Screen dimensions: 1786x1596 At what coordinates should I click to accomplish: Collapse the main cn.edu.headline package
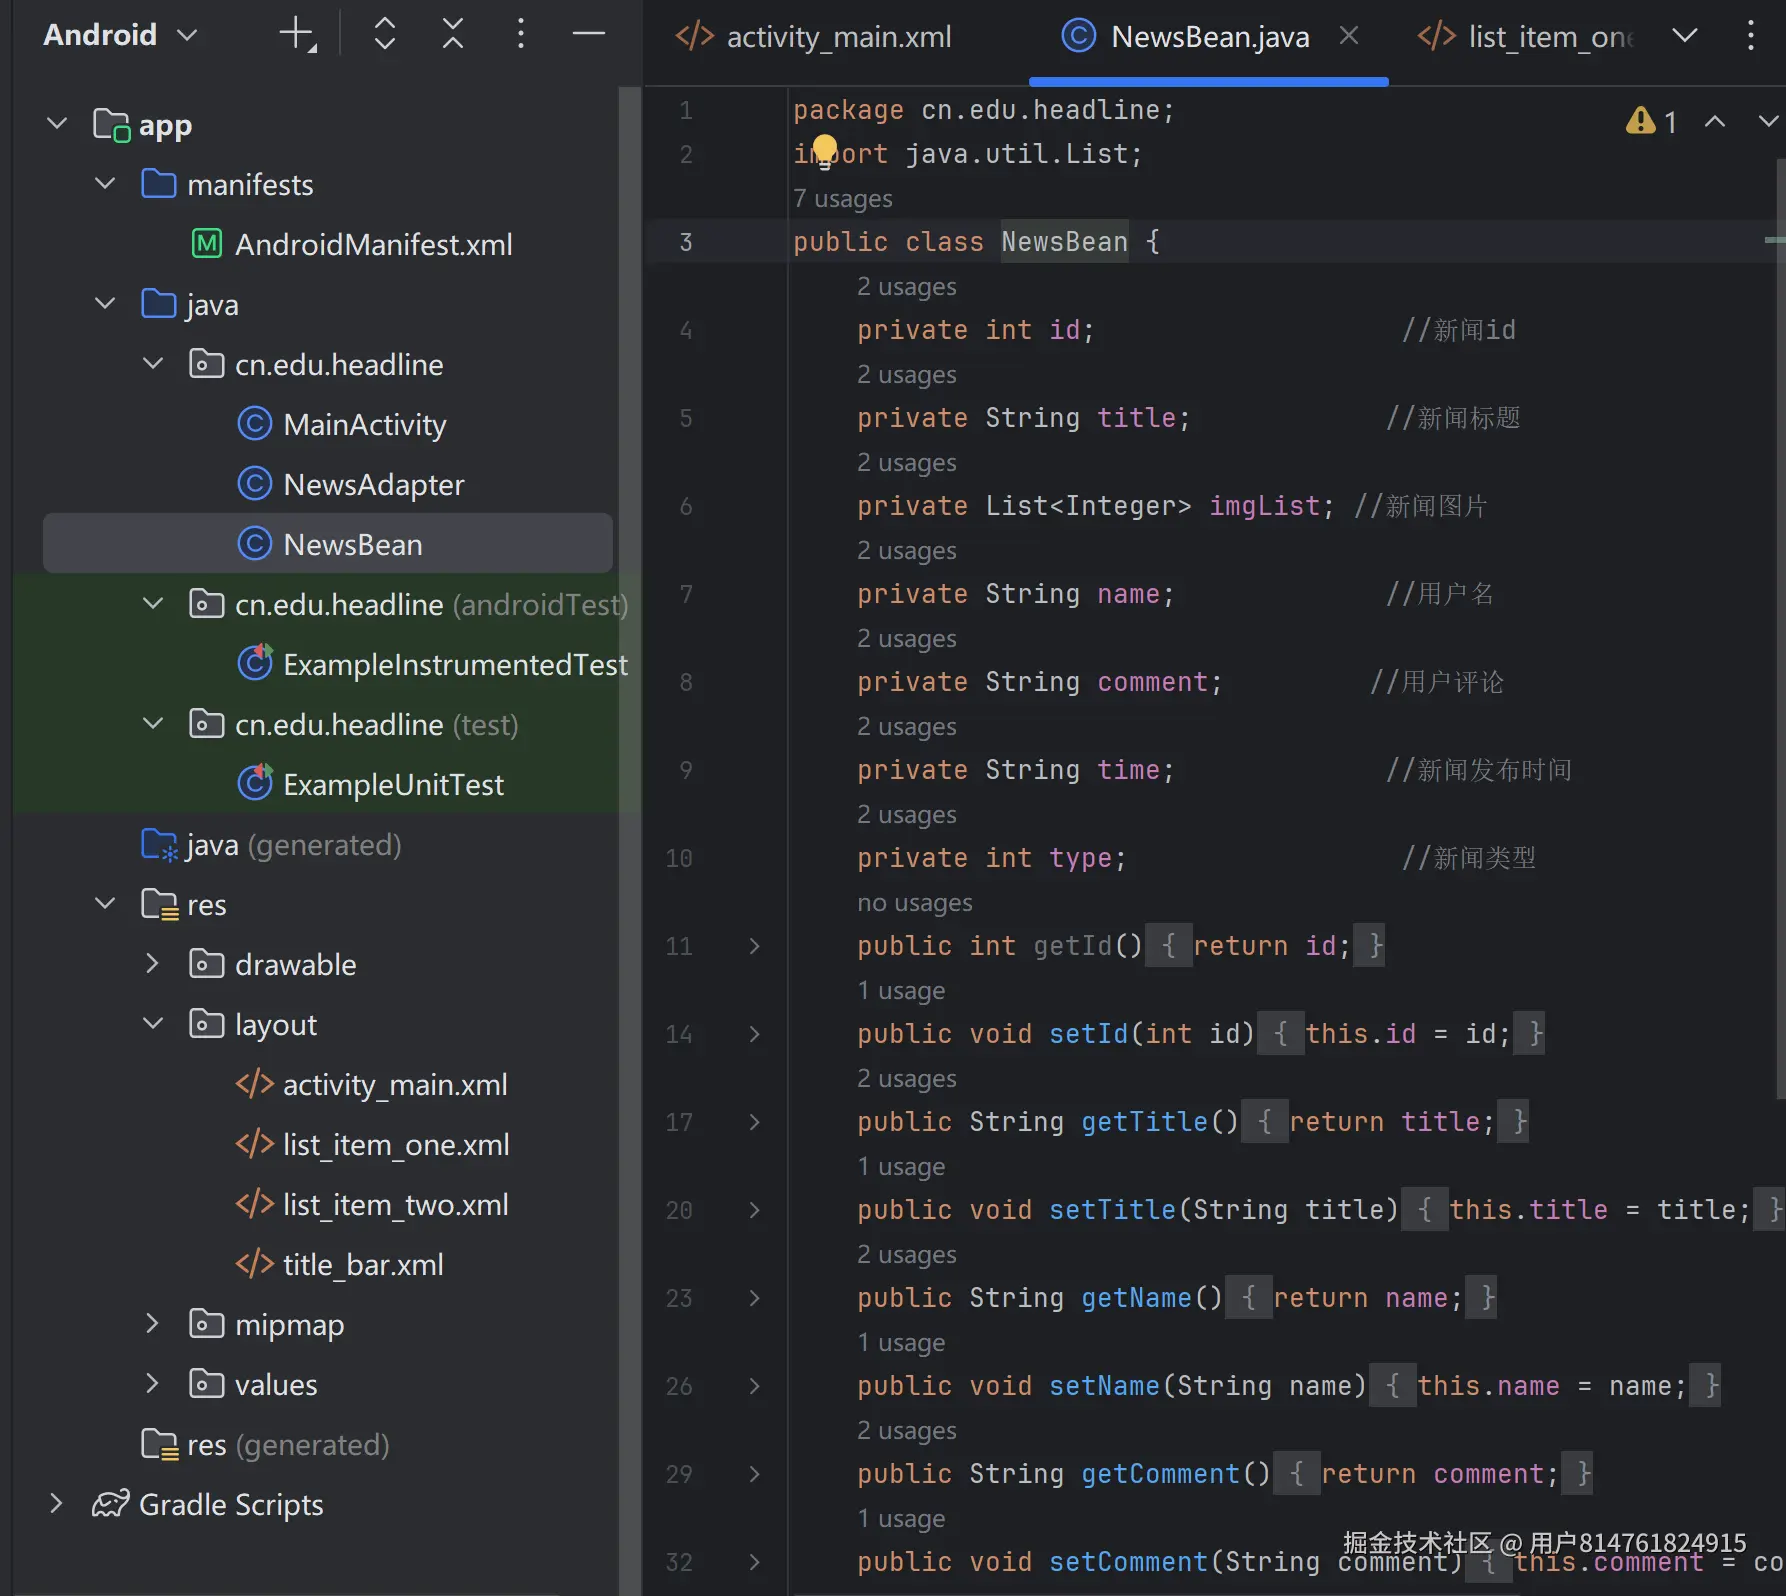coord(153,364)
